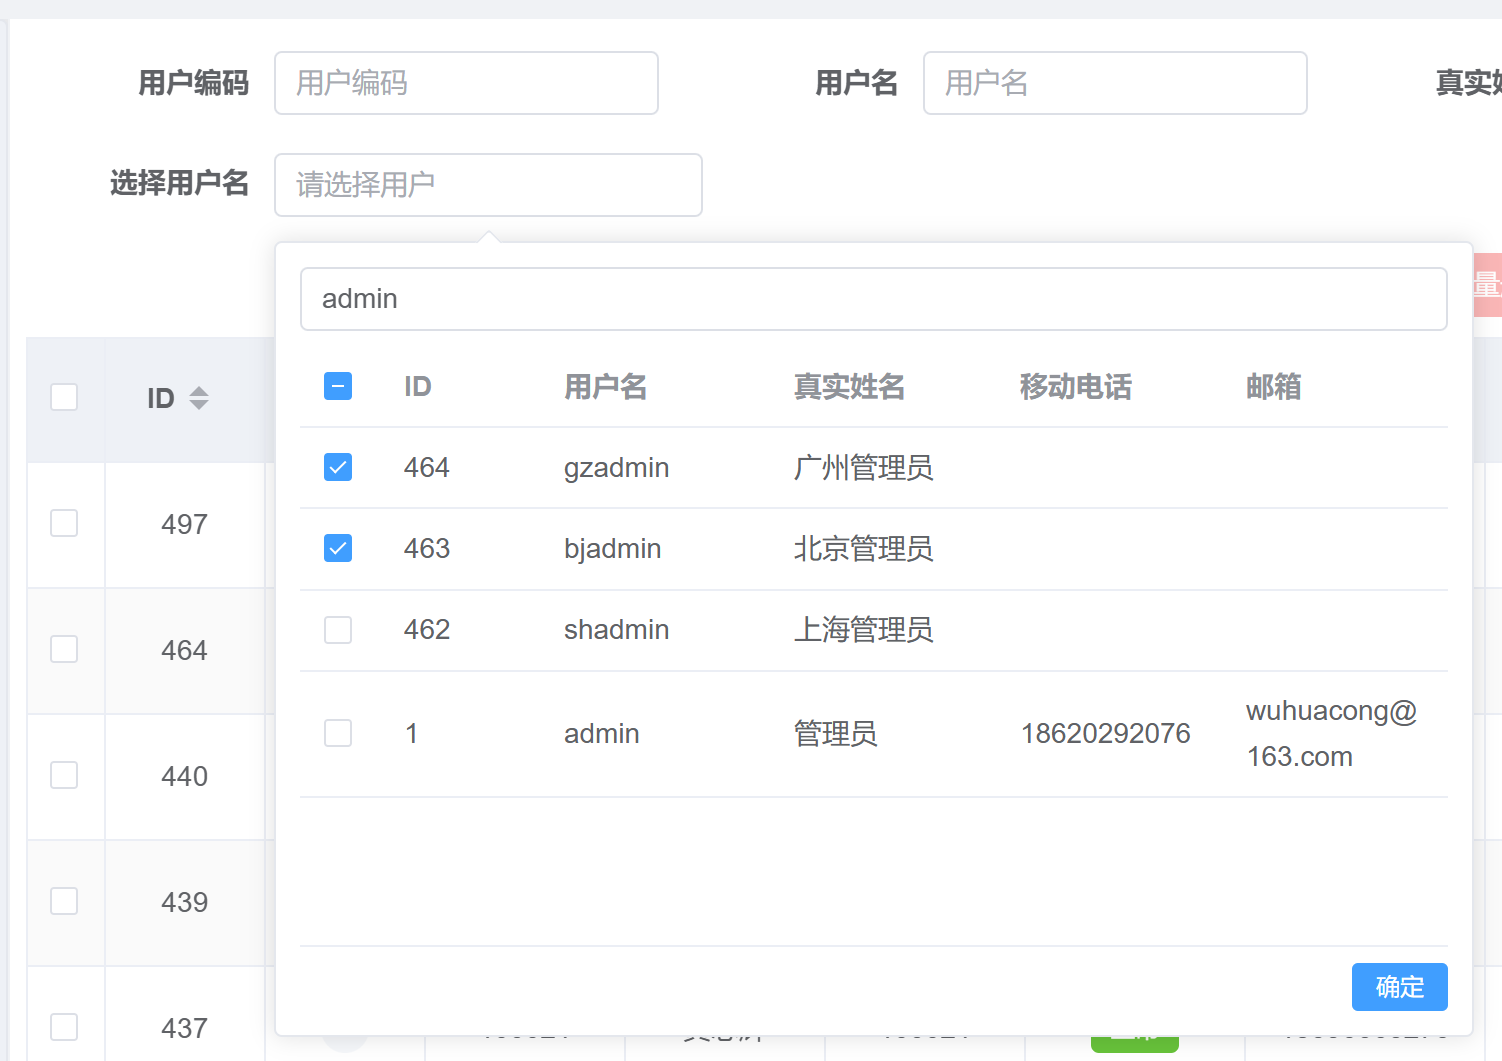Viewport: 1502px width, 1061px height.
Task: Select the checkbox for row 497
Action: pyautogui.click(x=64, y=522)
